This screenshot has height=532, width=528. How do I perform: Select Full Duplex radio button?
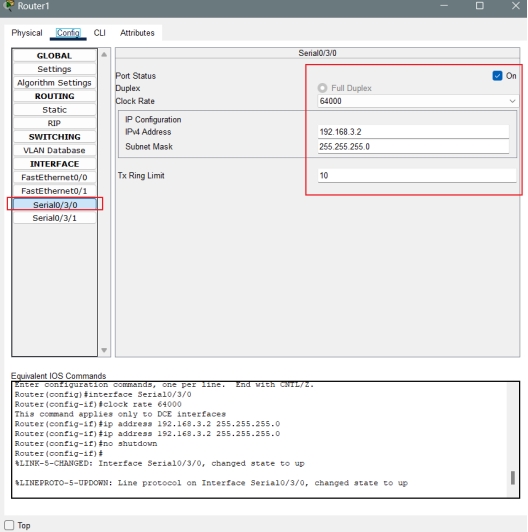[322, 88]
